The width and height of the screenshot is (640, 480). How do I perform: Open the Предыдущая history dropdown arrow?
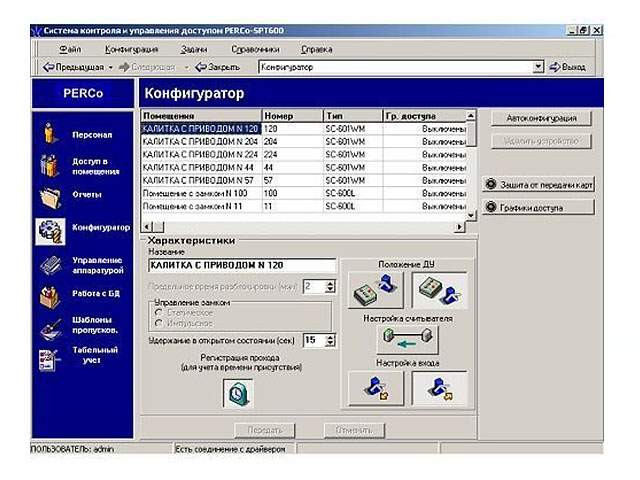(x=111, y=67)
